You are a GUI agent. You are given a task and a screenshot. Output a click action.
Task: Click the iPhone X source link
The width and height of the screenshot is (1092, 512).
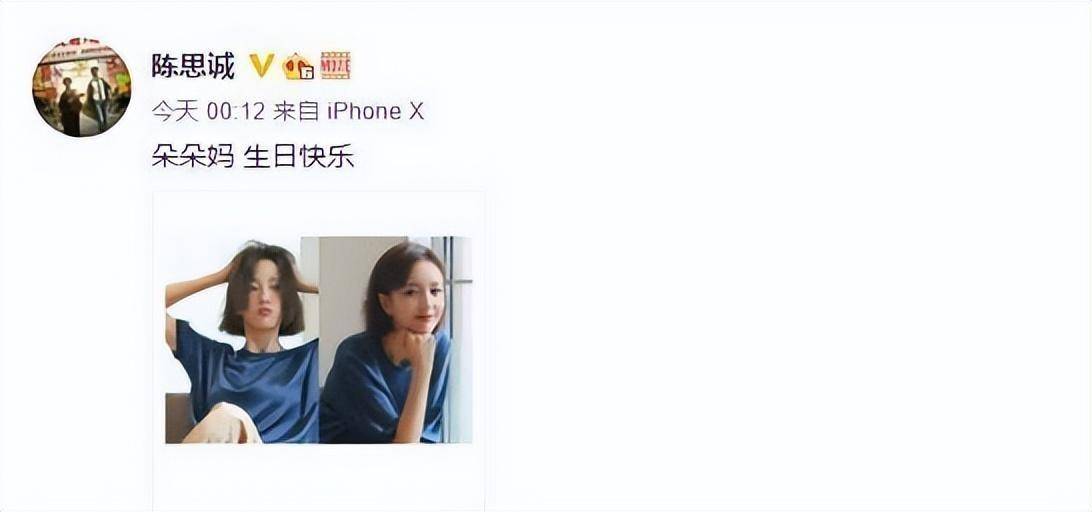point(375,111)
